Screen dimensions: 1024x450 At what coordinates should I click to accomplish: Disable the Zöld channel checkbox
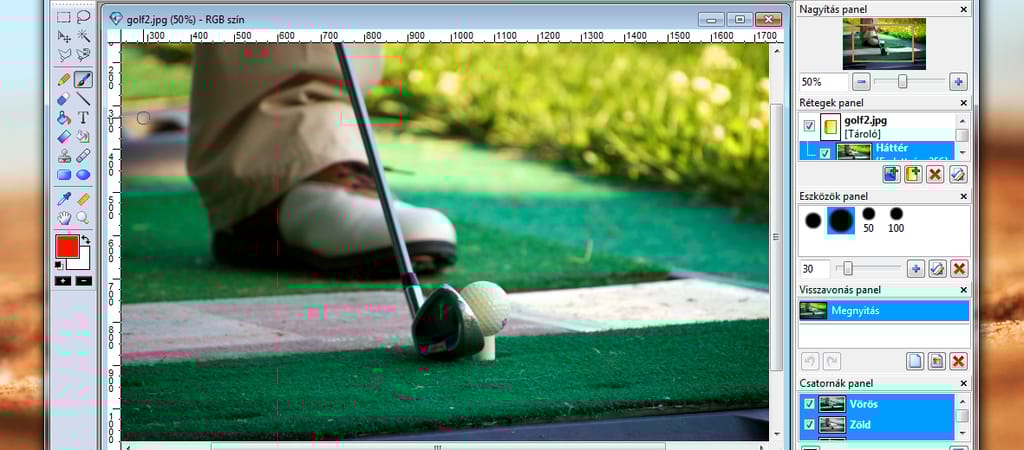pos(809,425)
